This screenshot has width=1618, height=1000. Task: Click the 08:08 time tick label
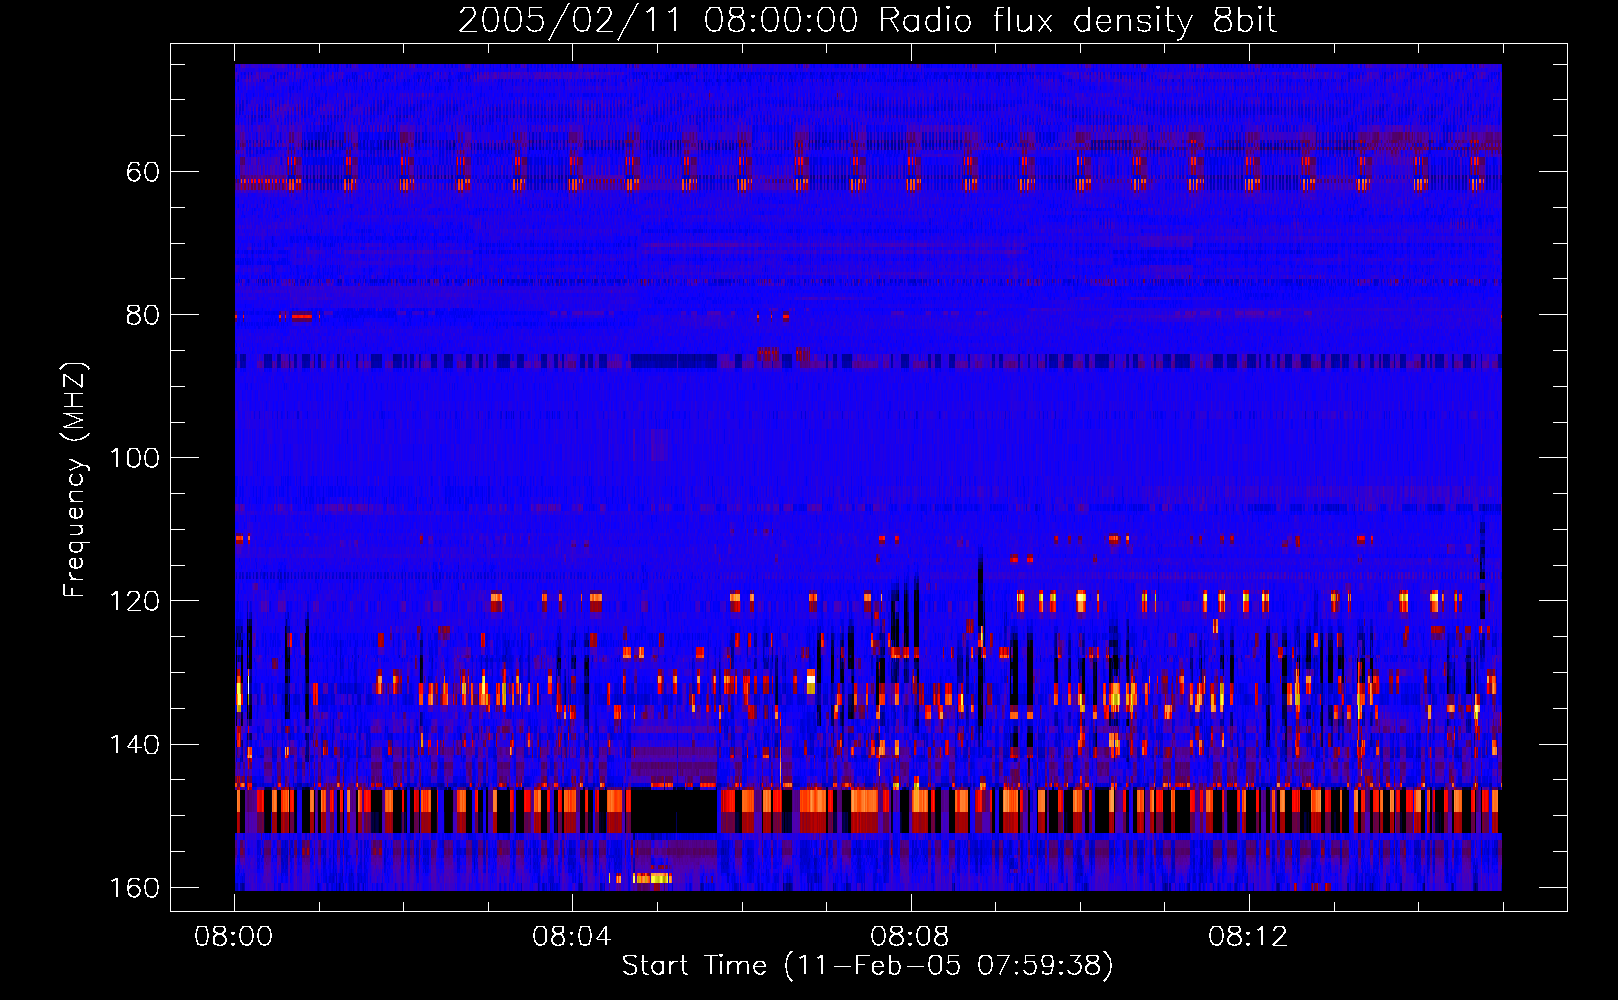tap(909, 937)
